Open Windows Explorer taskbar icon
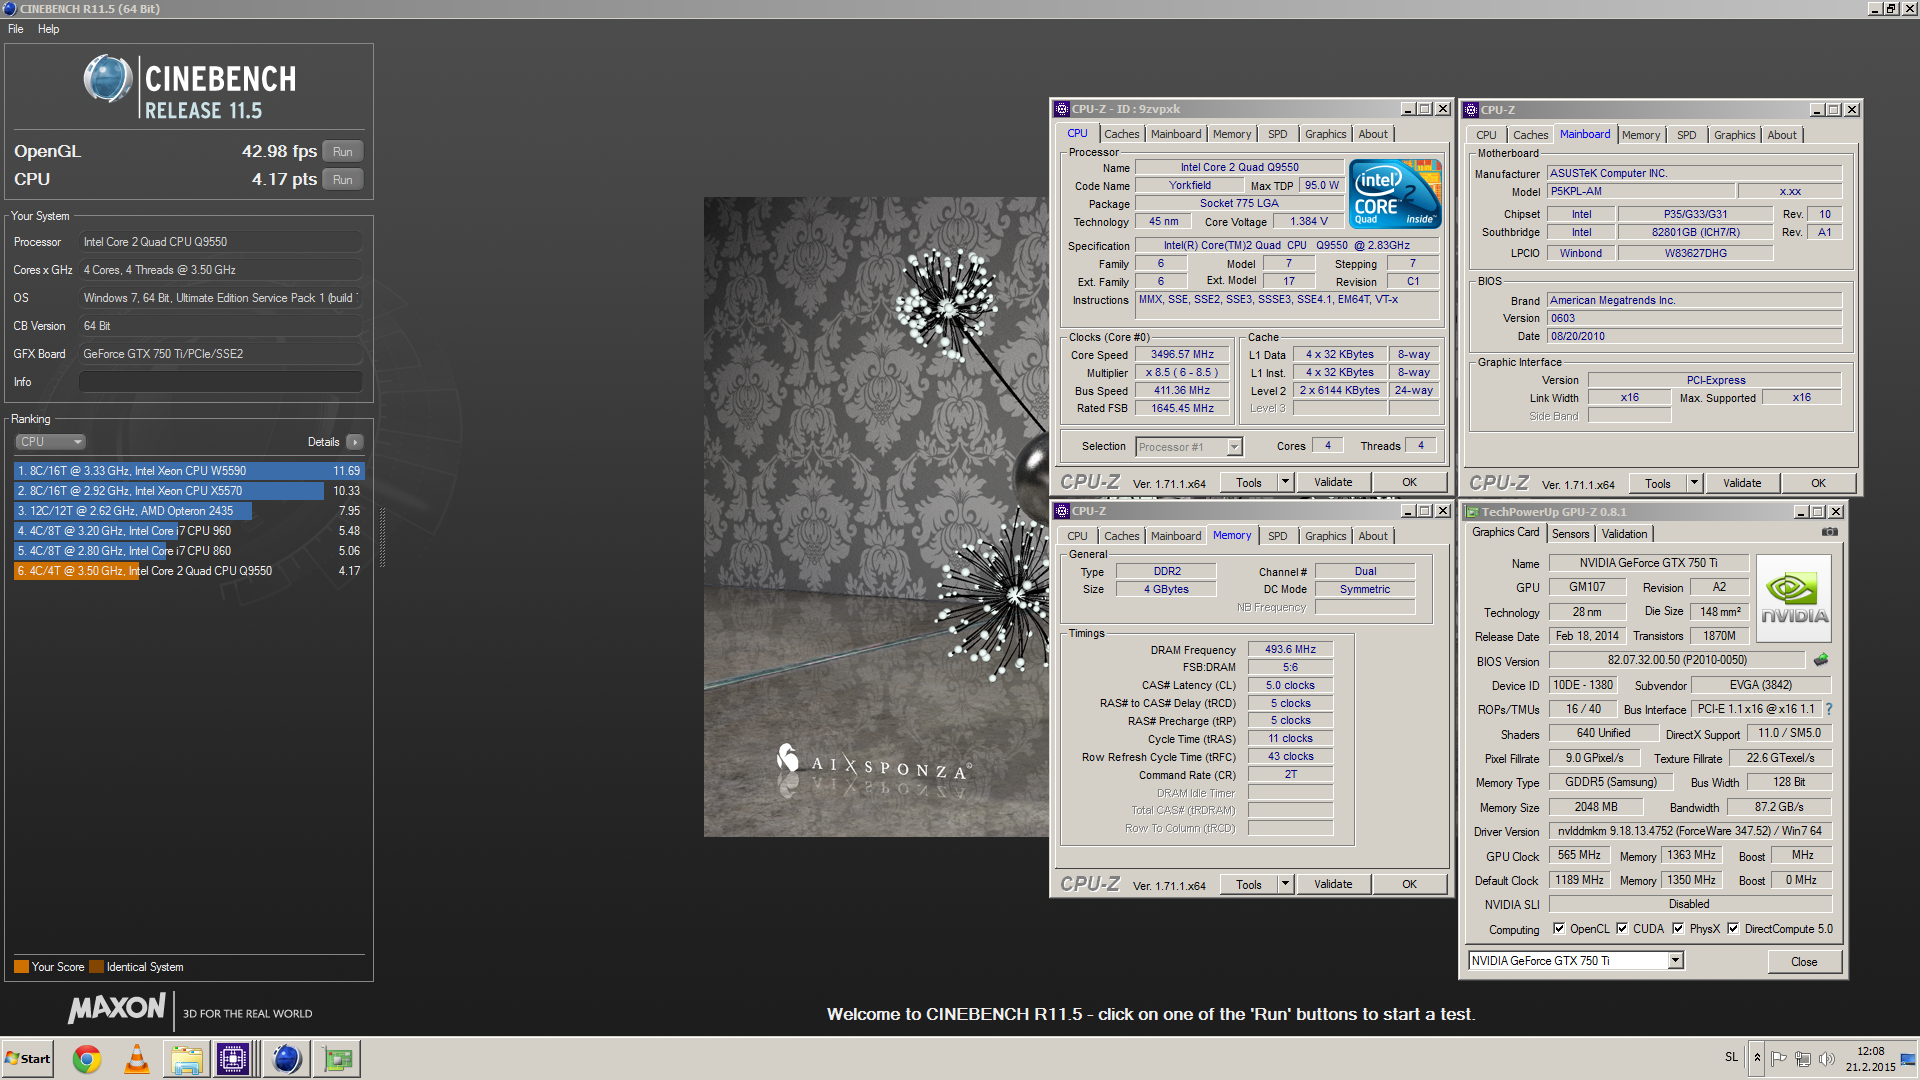This screenshot has width=1920, height=1080. click(x=187, y=1059)
